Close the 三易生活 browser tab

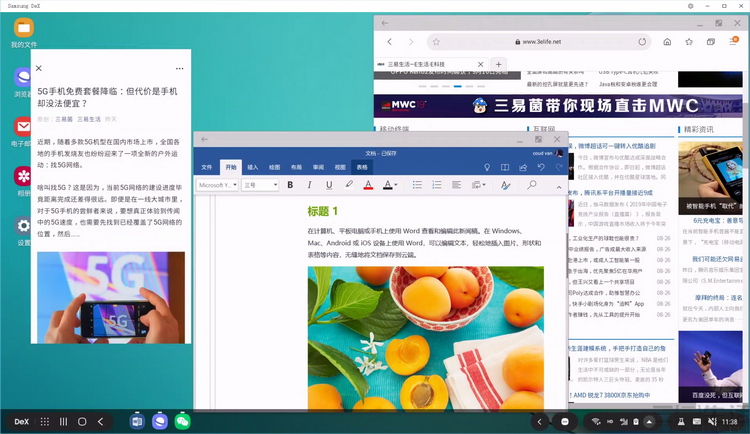click(x=481, y=64)
